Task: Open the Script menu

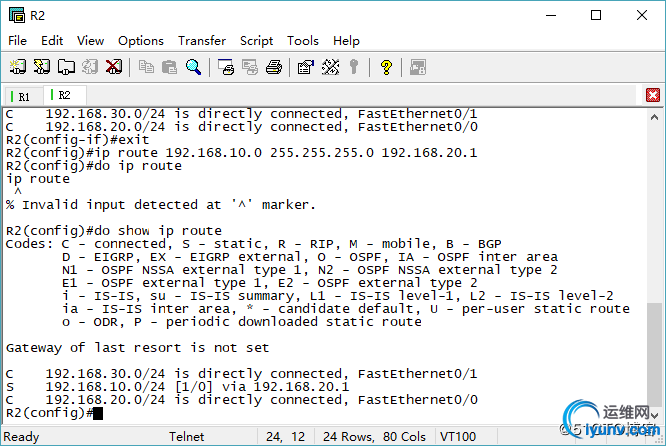Action: 257,41
